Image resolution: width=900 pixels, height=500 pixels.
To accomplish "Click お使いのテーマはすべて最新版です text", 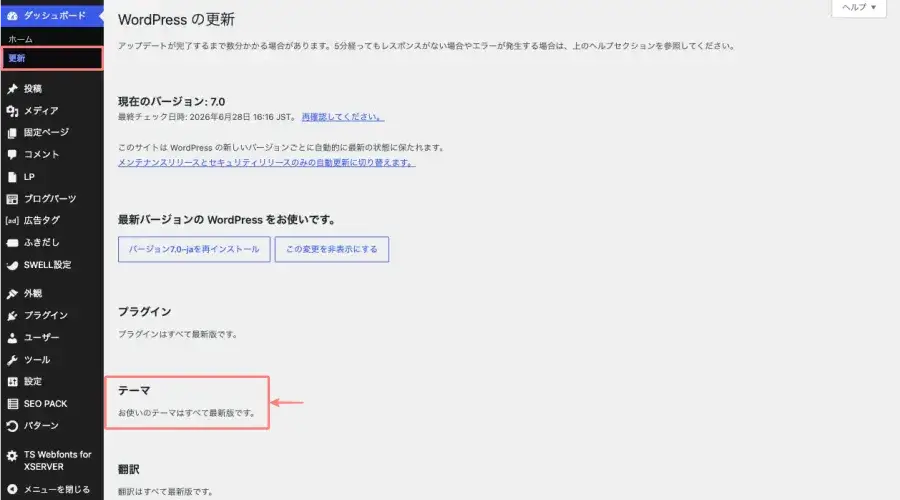I will (x=187, y=413).
